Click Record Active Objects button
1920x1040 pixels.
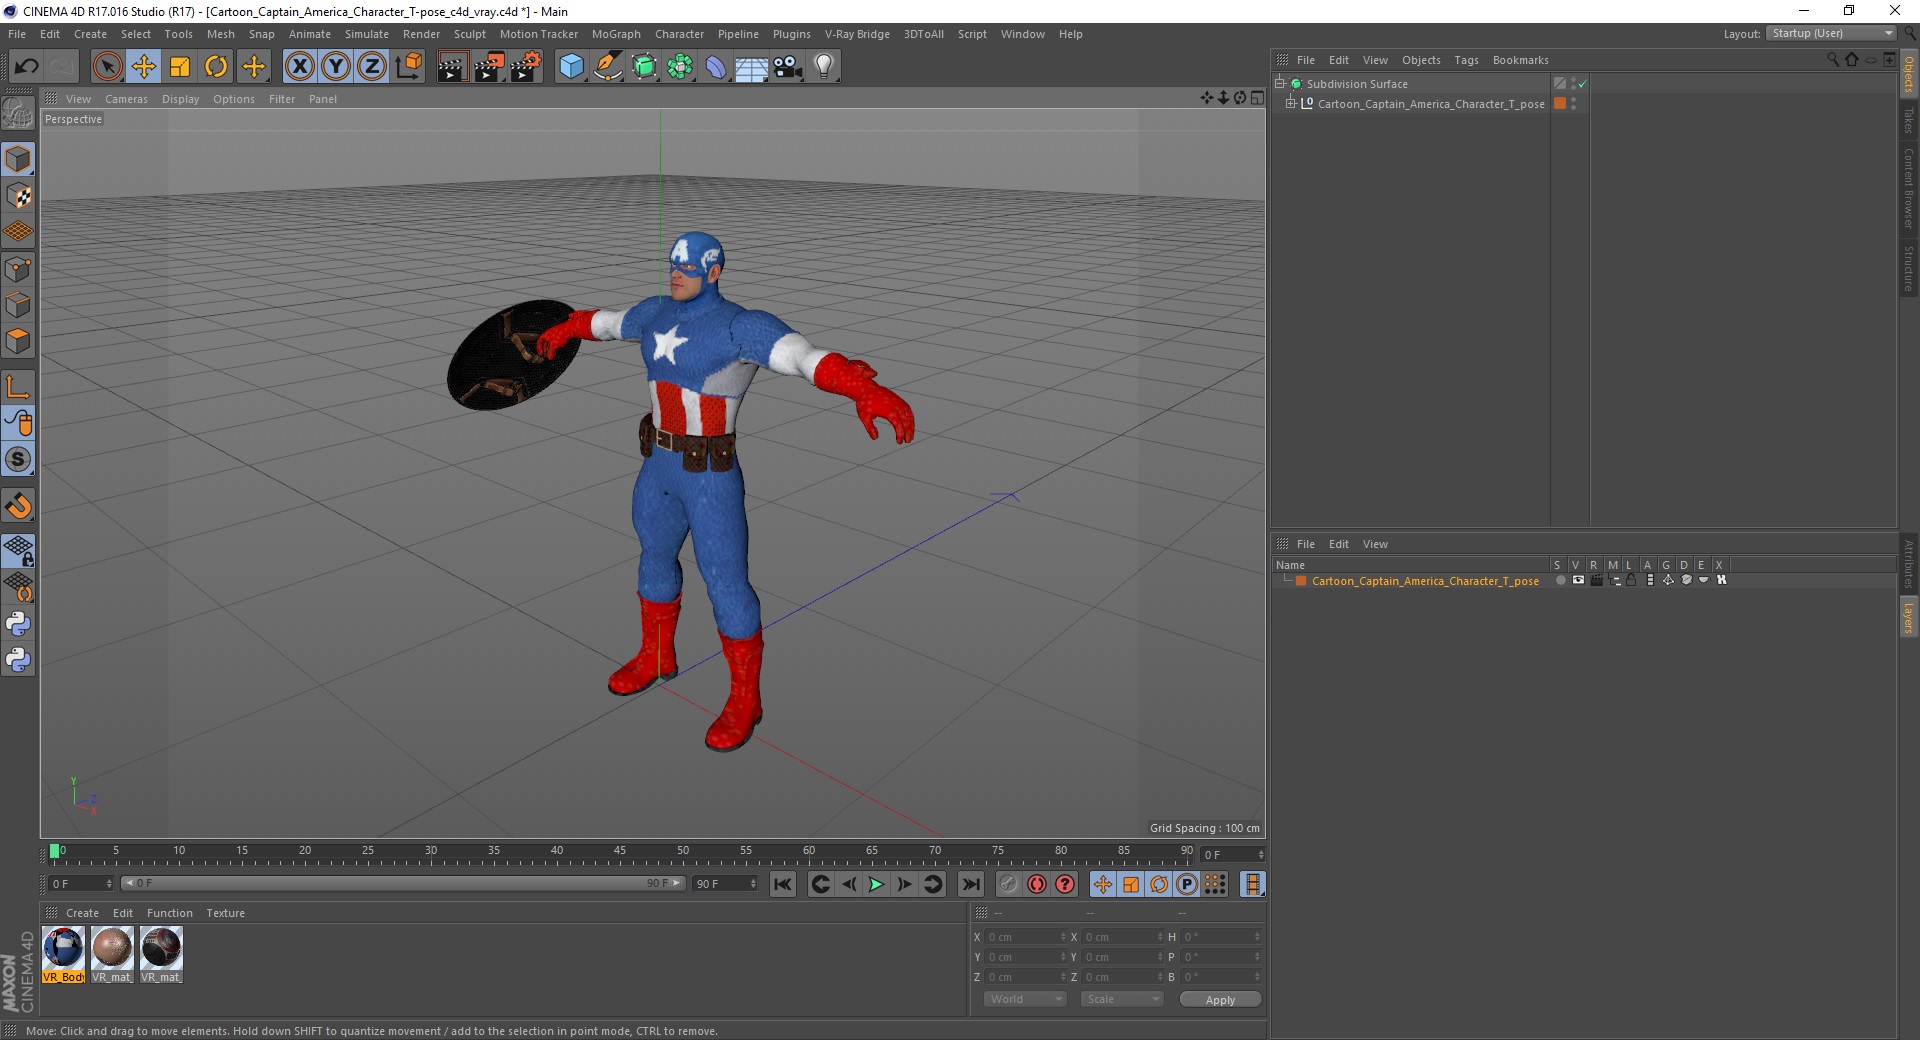1009,884
